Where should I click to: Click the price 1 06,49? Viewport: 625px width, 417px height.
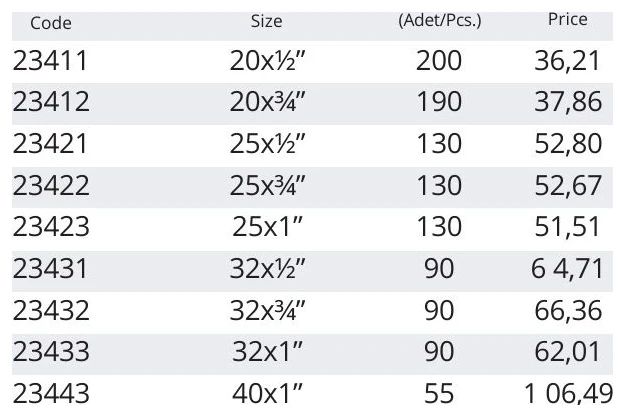(x=569, y=393)
